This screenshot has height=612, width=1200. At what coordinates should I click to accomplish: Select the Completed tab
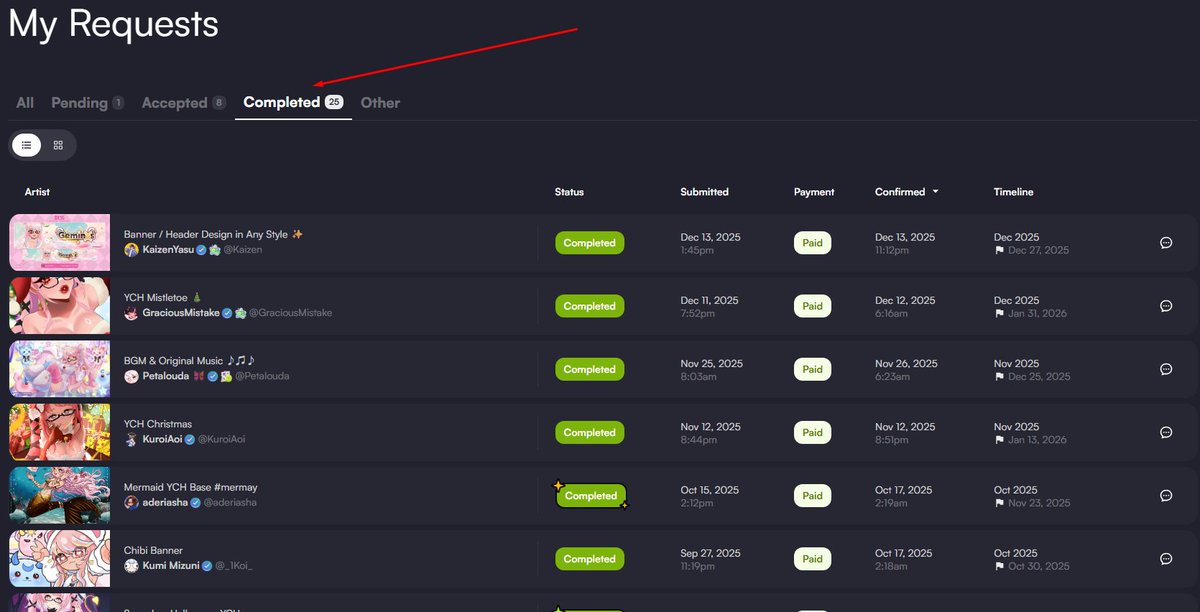pyautogui.click(x=293, y=102)
